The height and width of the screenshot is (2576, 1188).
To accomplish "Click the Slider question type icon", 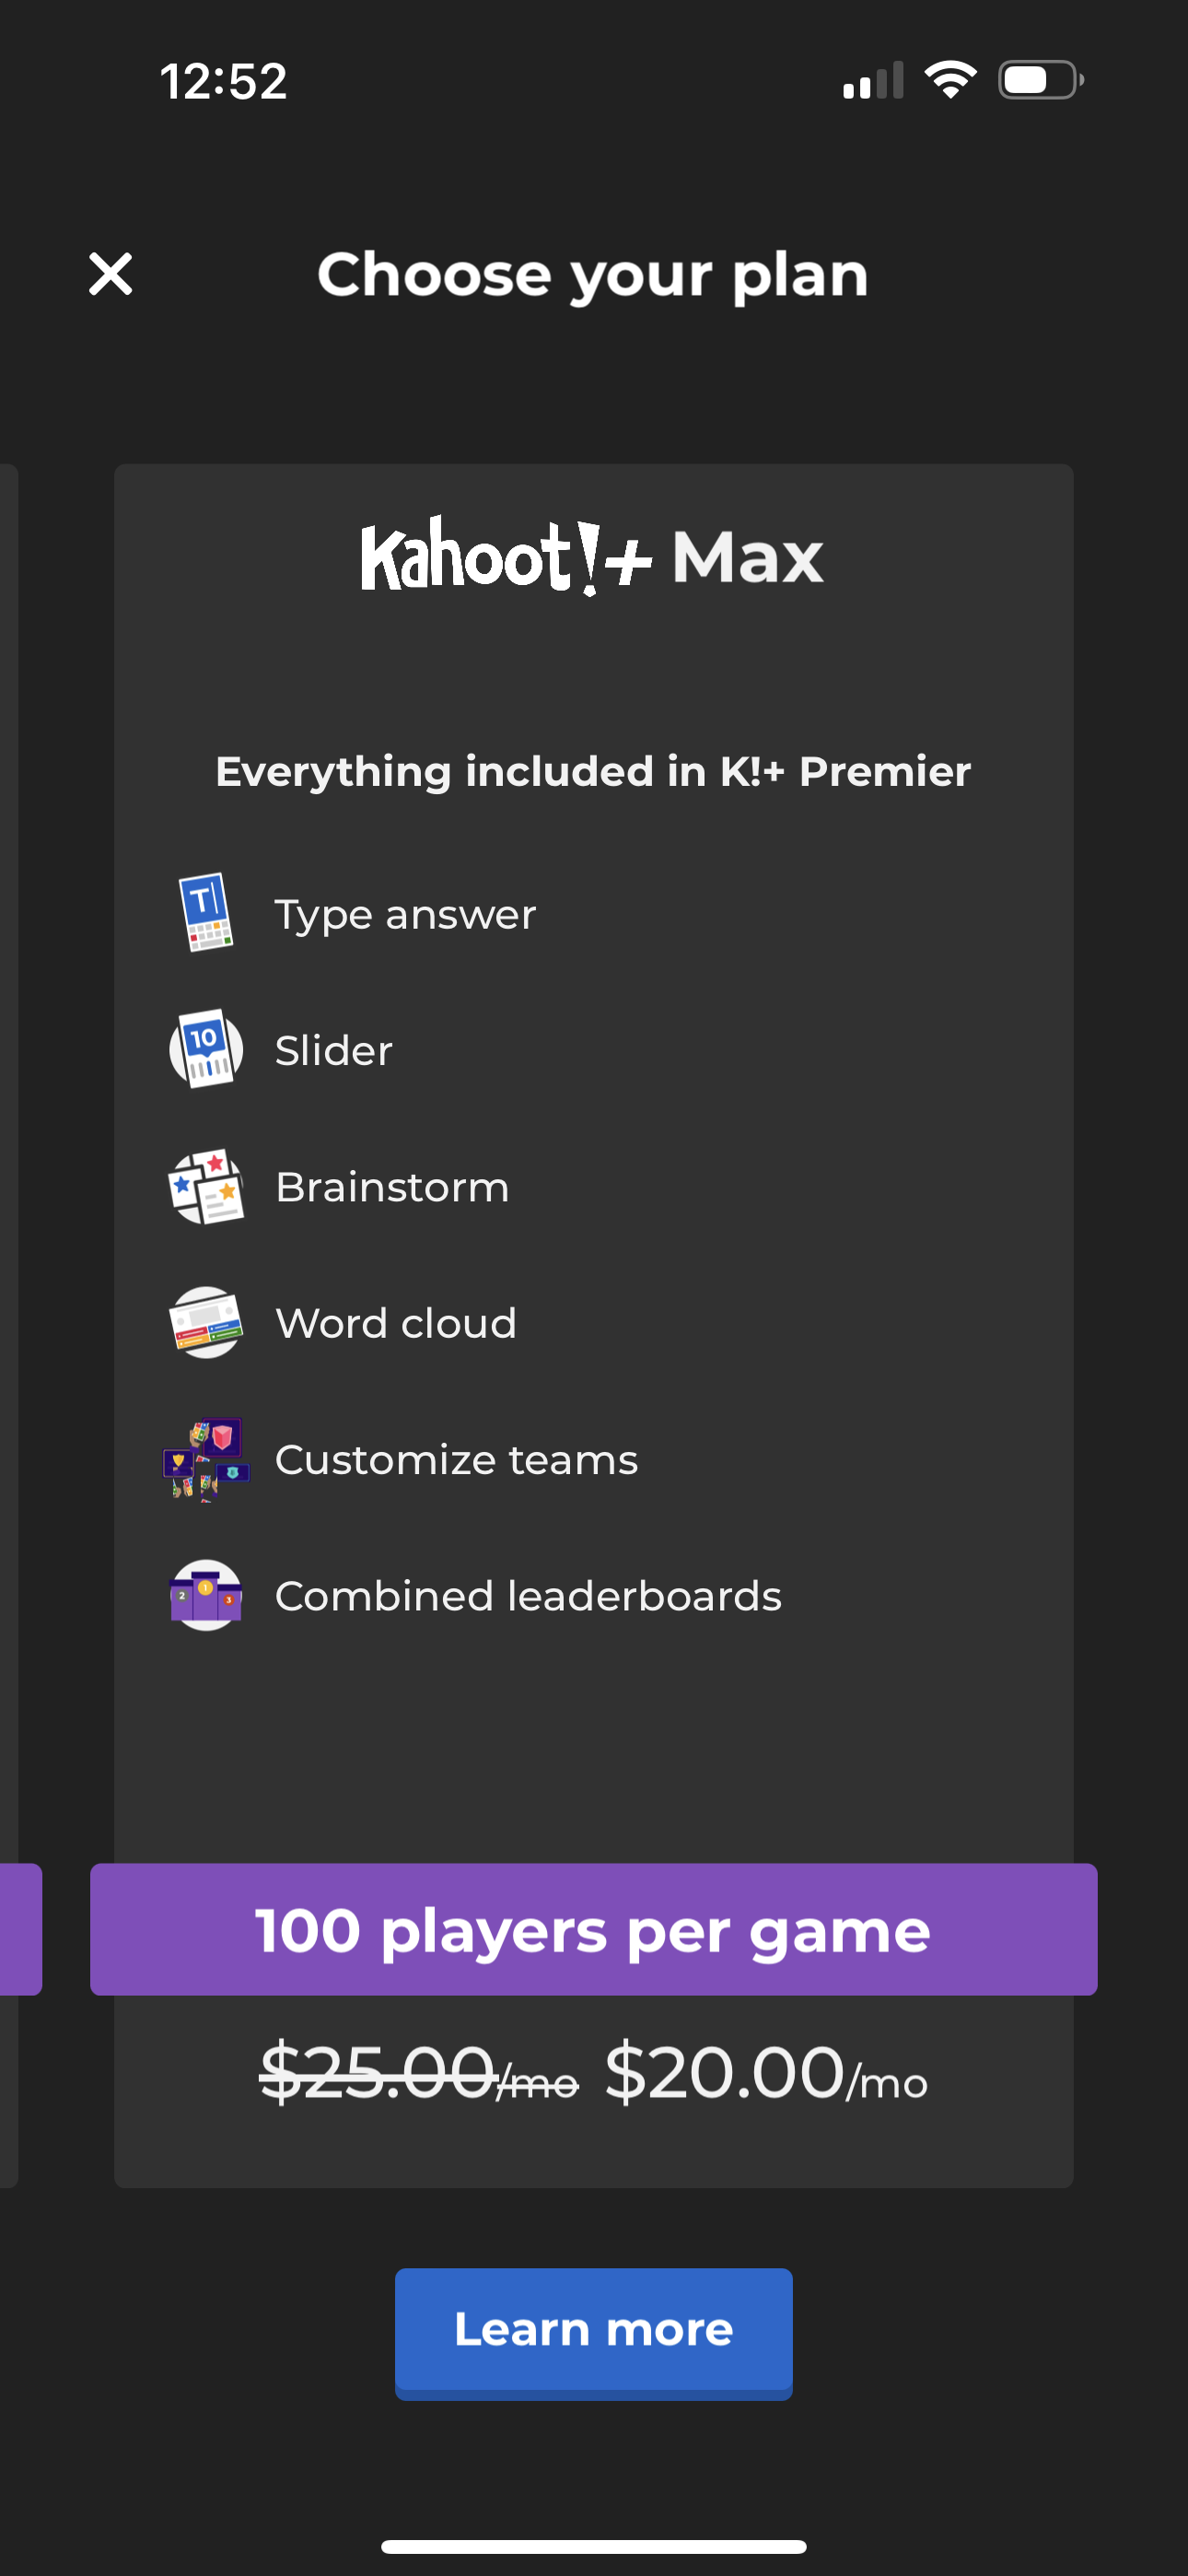I will (207, 1048).
